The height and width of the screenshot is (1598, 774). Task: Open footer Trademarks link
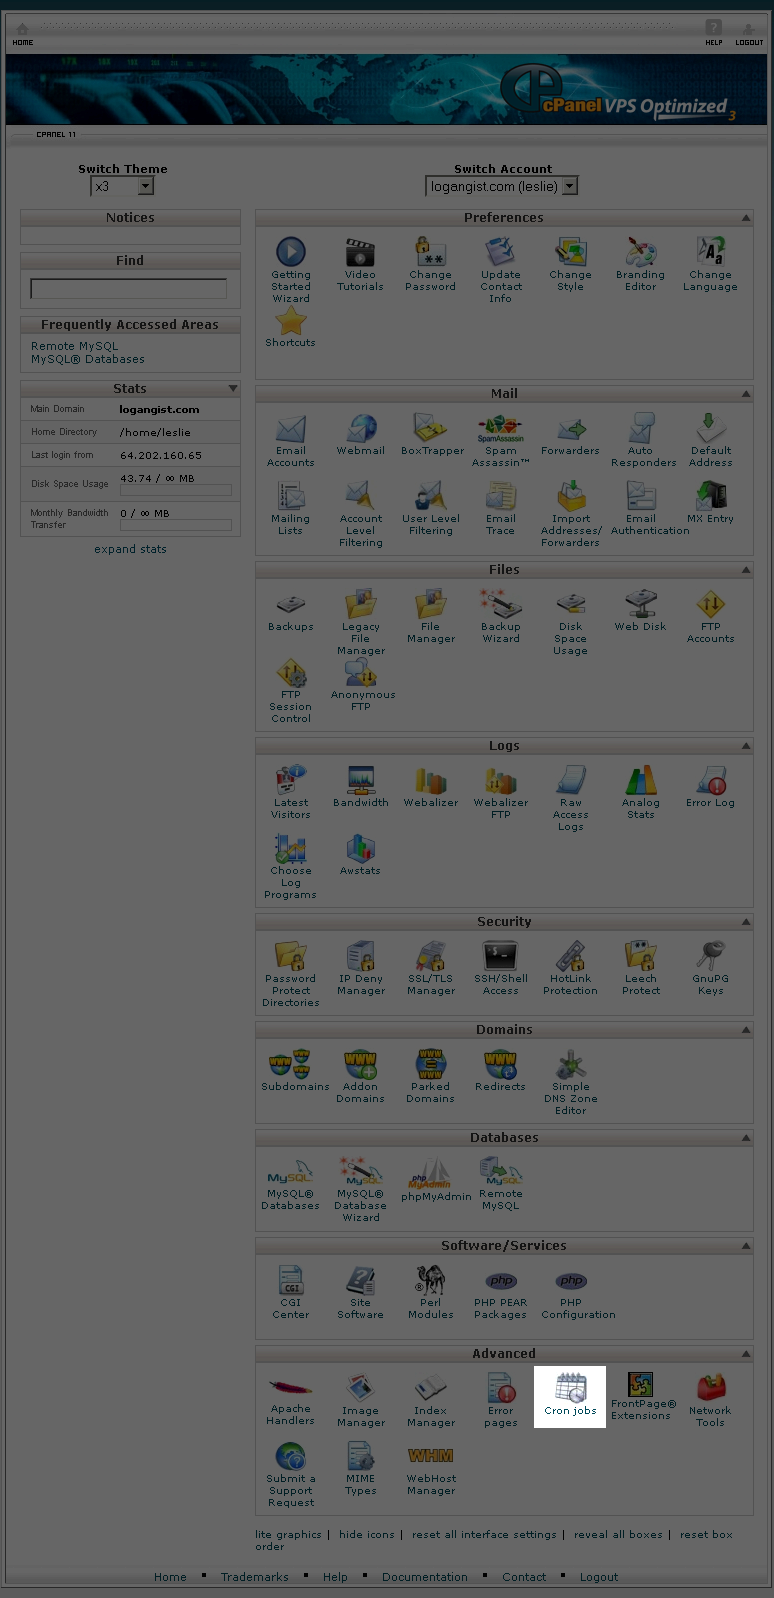pyautogui.click(x=255, y=1577)
